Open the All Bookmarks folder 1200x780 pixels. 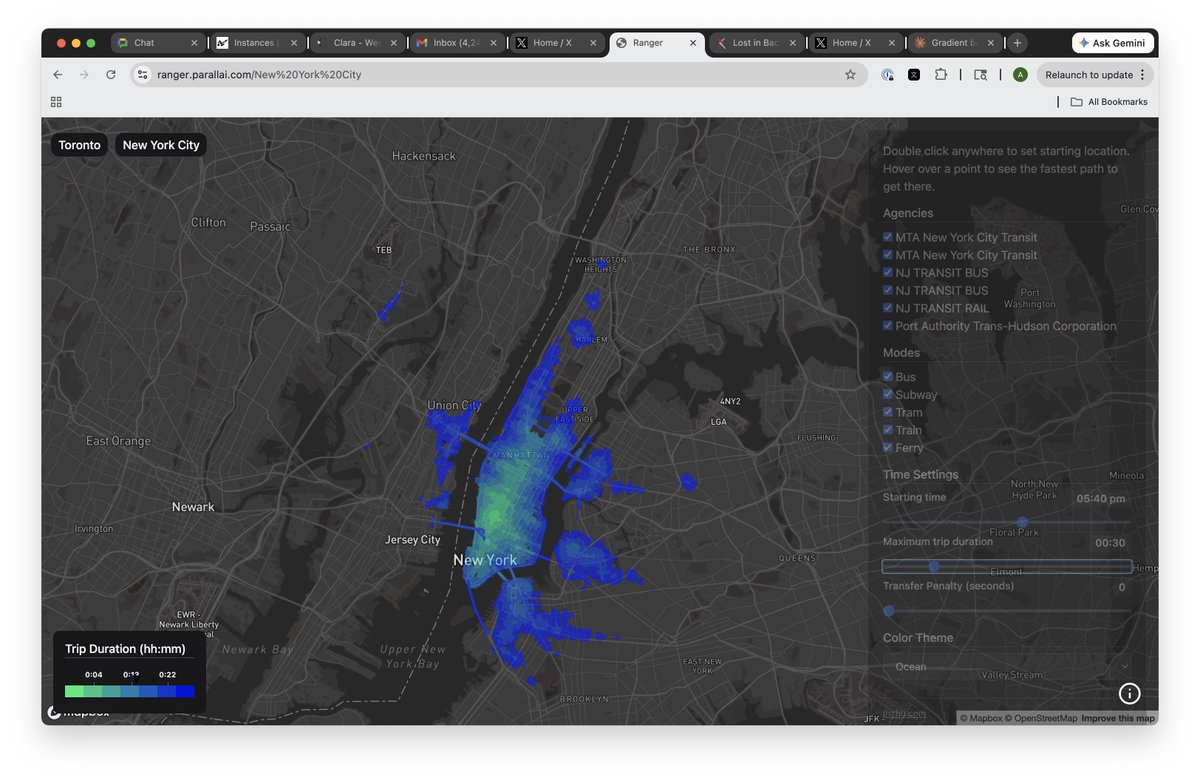click(1109, 102)
